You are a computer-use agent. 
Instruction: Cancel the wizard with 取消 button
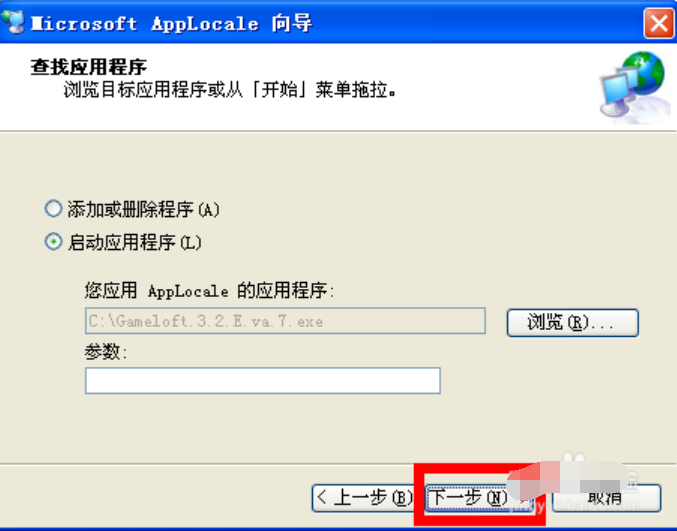606,498
